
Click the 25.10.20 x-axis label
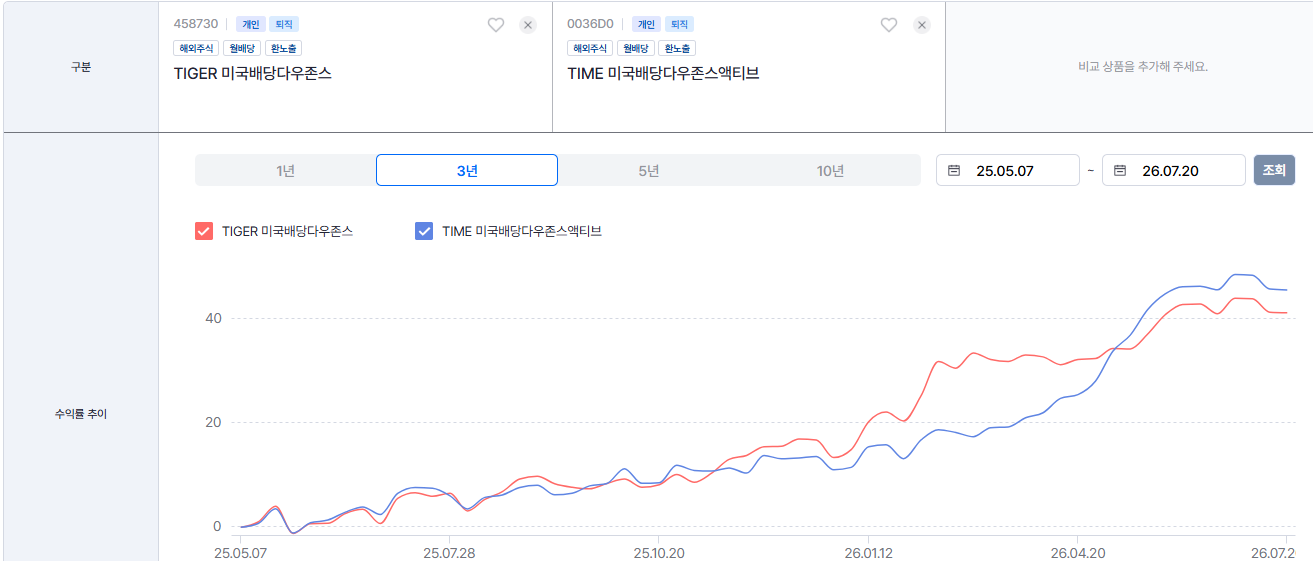click(x=659, y=552)
